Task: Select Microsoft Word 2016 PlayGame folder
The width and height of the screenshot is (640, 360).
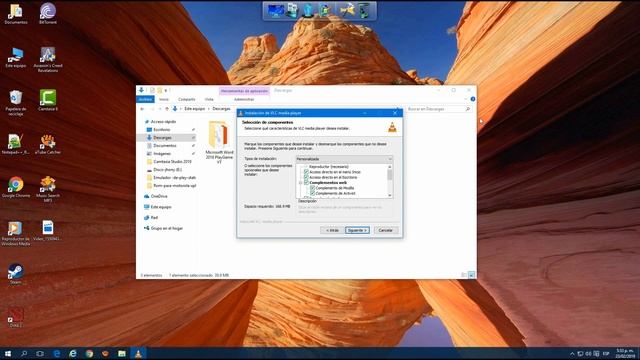Action: coord(219,142)
